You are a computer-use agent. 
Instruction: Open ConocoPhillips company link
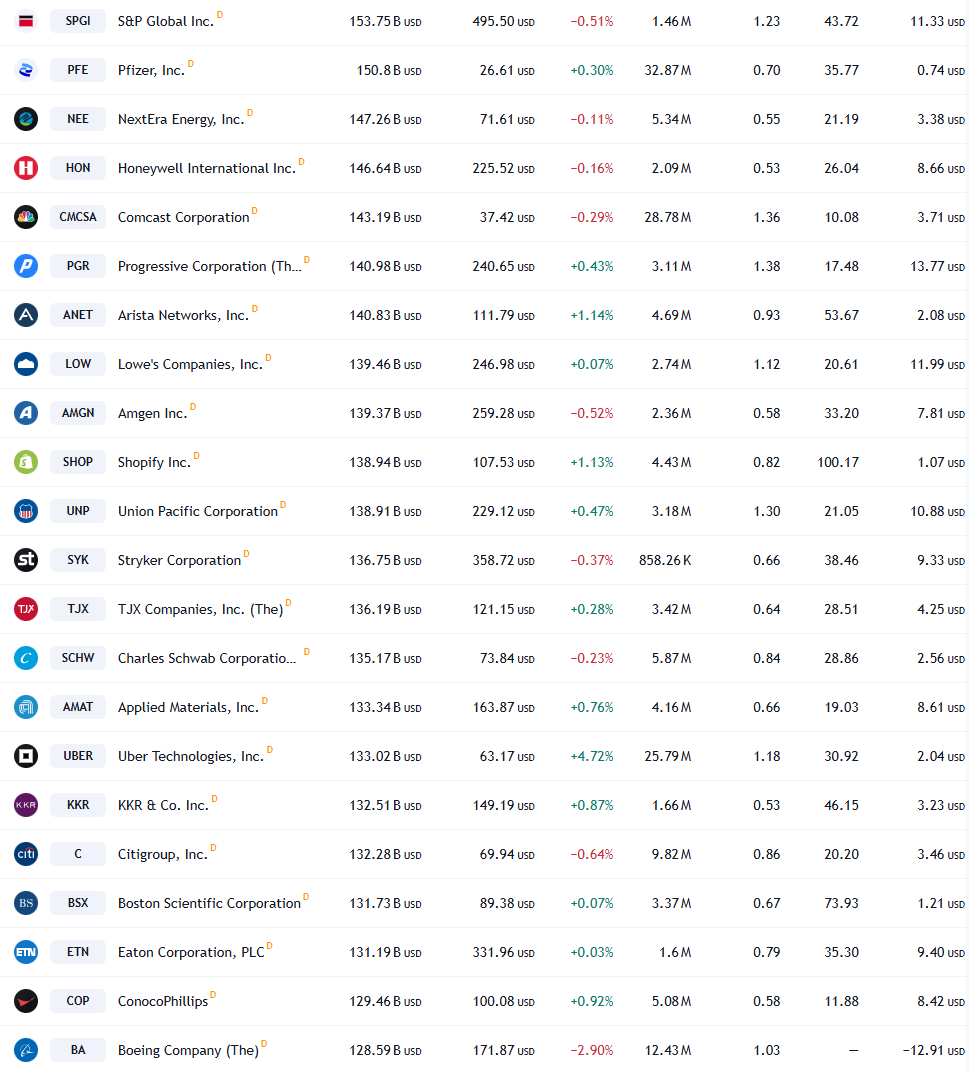click(163, 1001)
